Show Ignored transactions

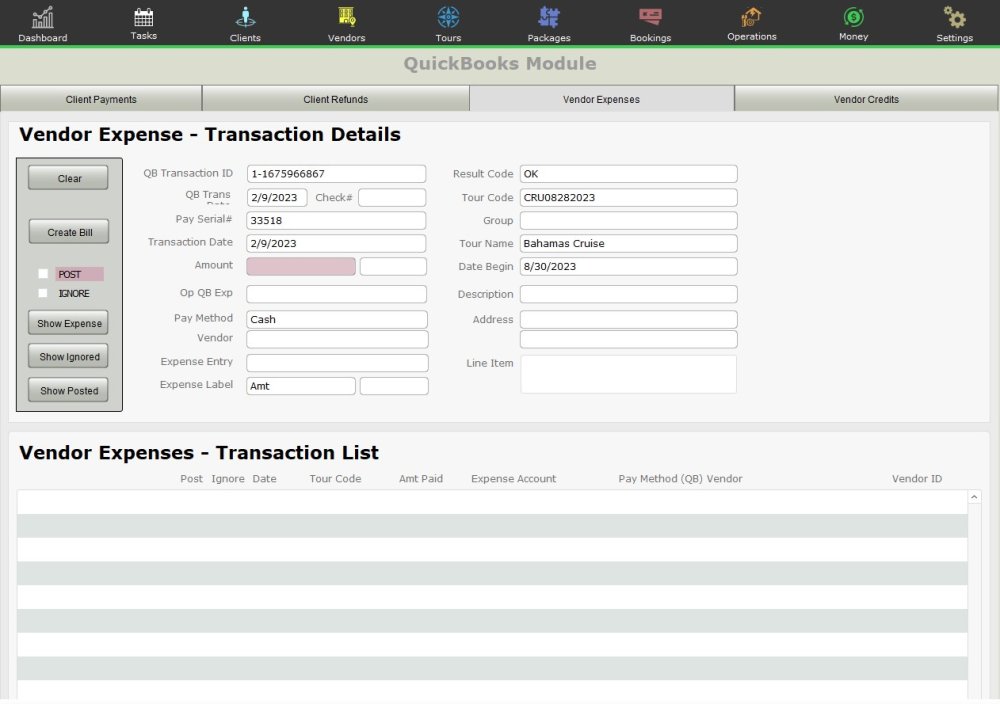67,356
